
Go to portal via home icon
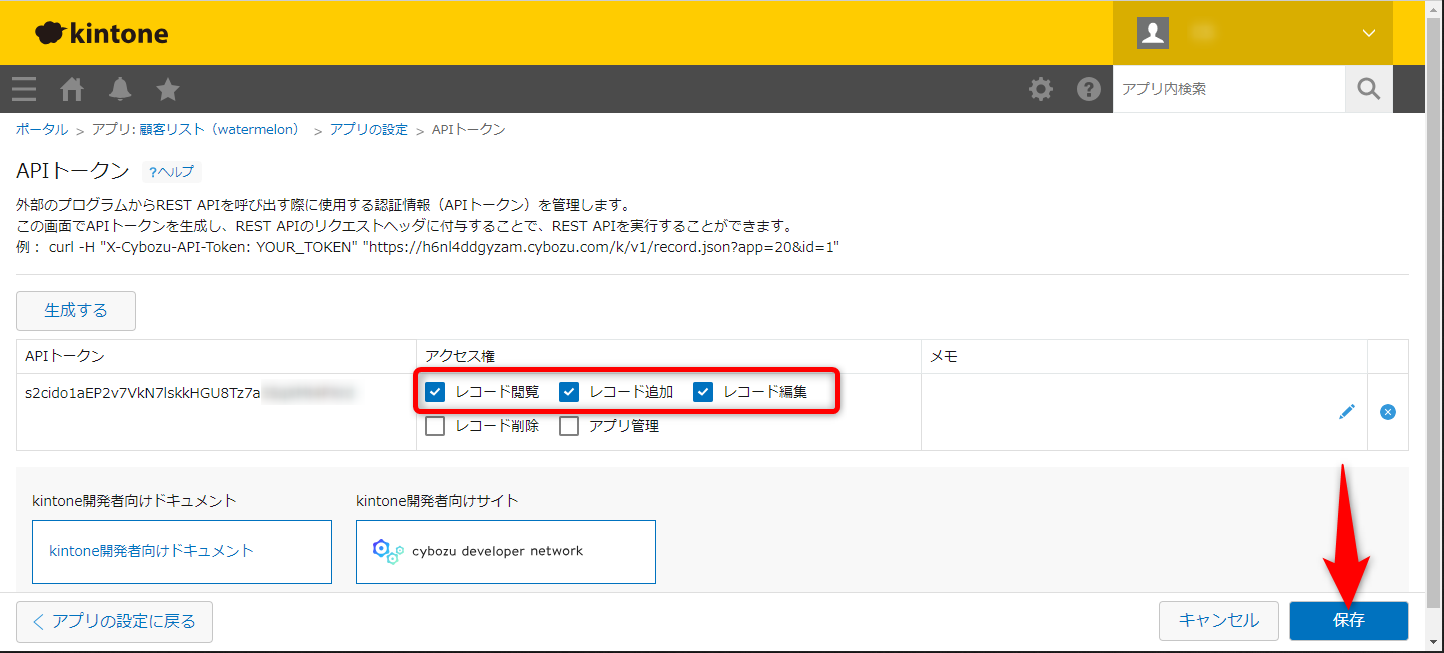tap(72, 89)
